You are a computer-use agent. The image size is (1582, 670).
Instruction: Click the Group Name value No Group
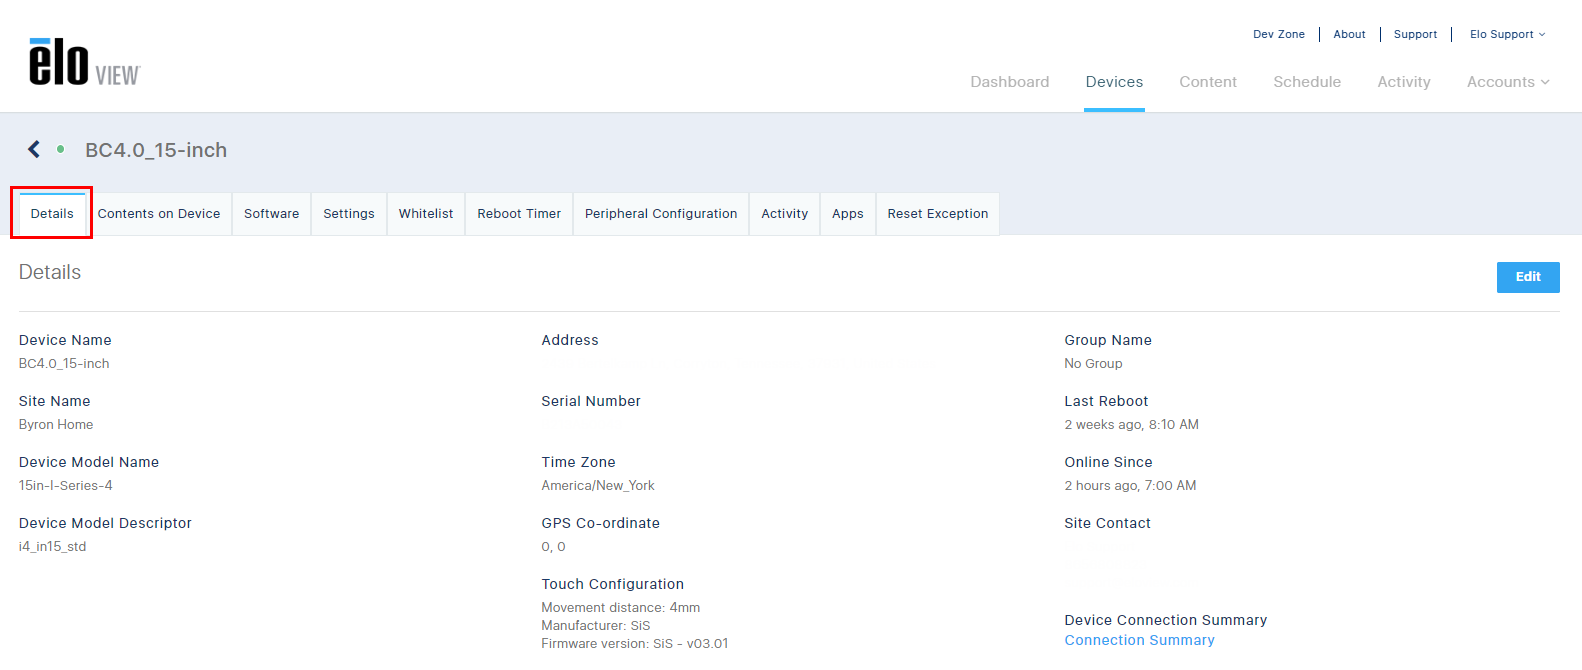pos(1093,364)
